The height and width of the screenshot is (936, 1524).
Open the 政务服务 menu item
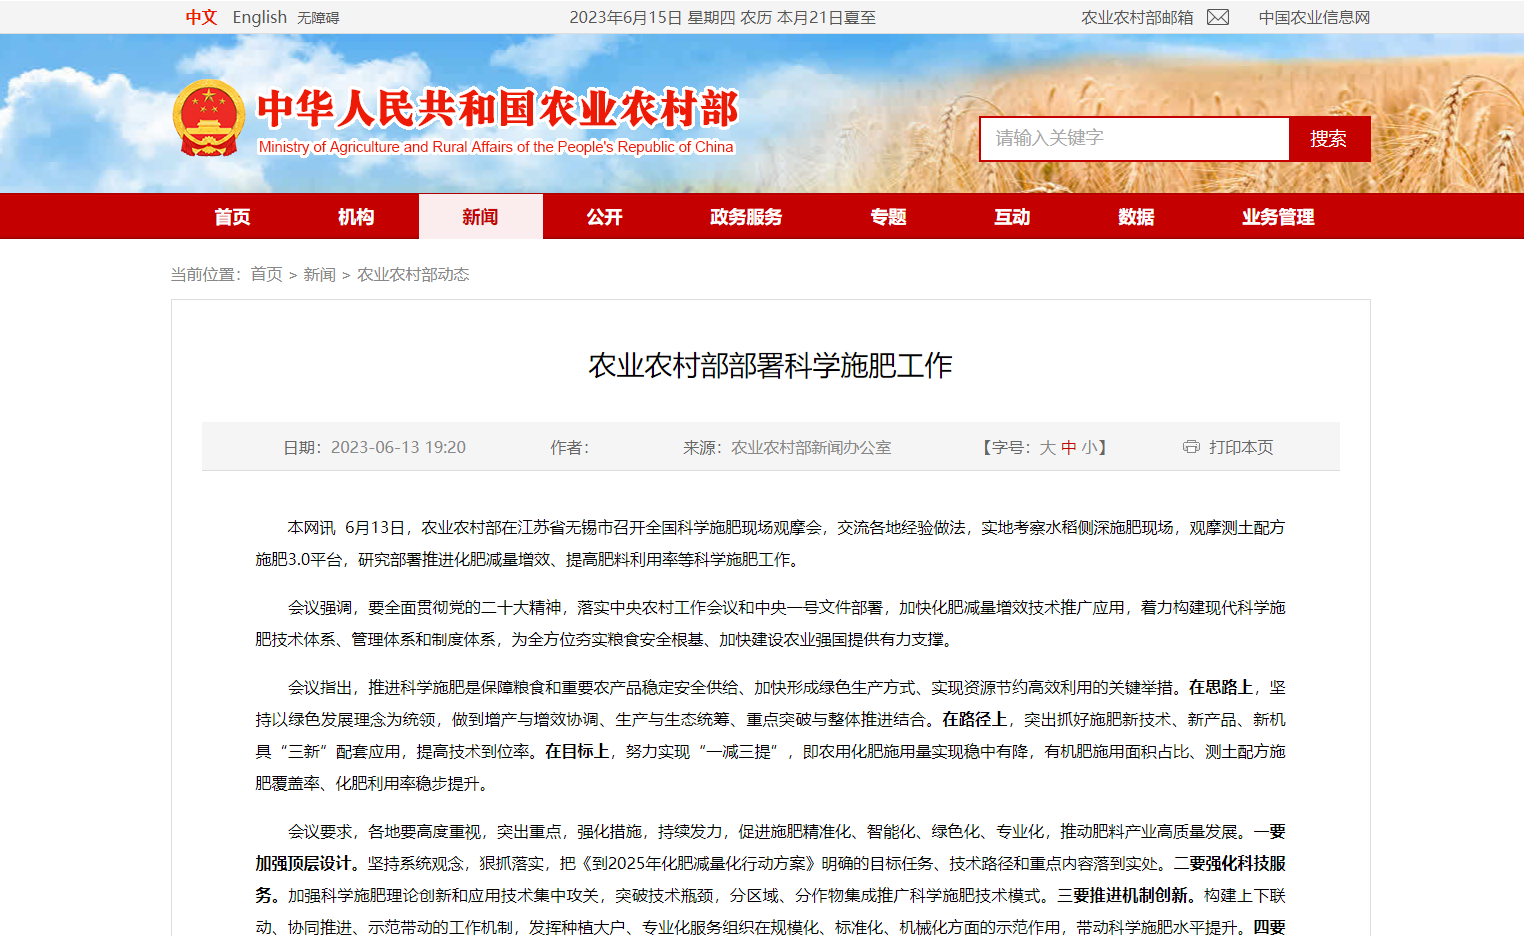[744, 216]
